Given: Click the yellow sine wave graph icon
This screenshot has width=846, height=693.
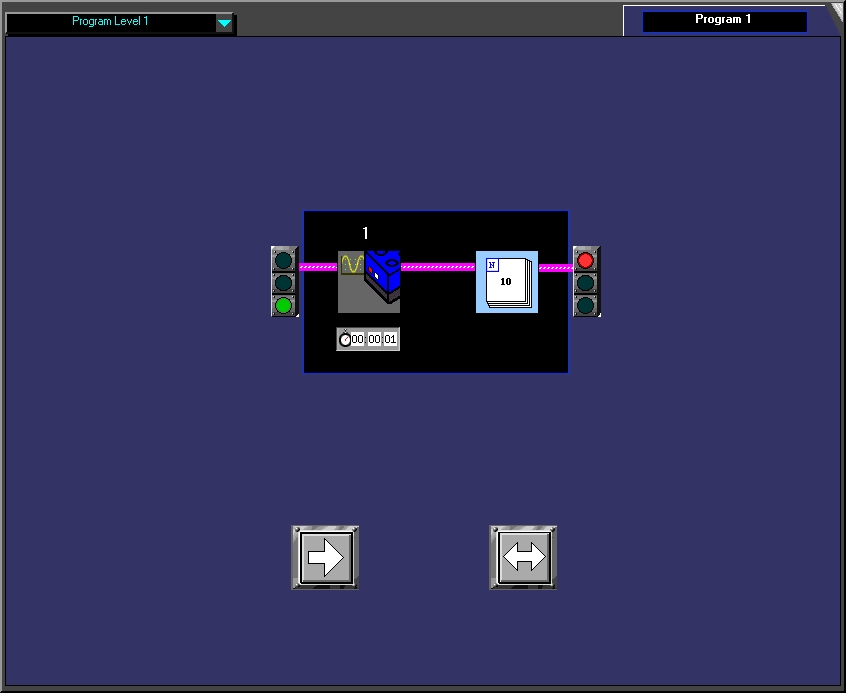Looking at the screenshot, I should [x=351, y=264].
